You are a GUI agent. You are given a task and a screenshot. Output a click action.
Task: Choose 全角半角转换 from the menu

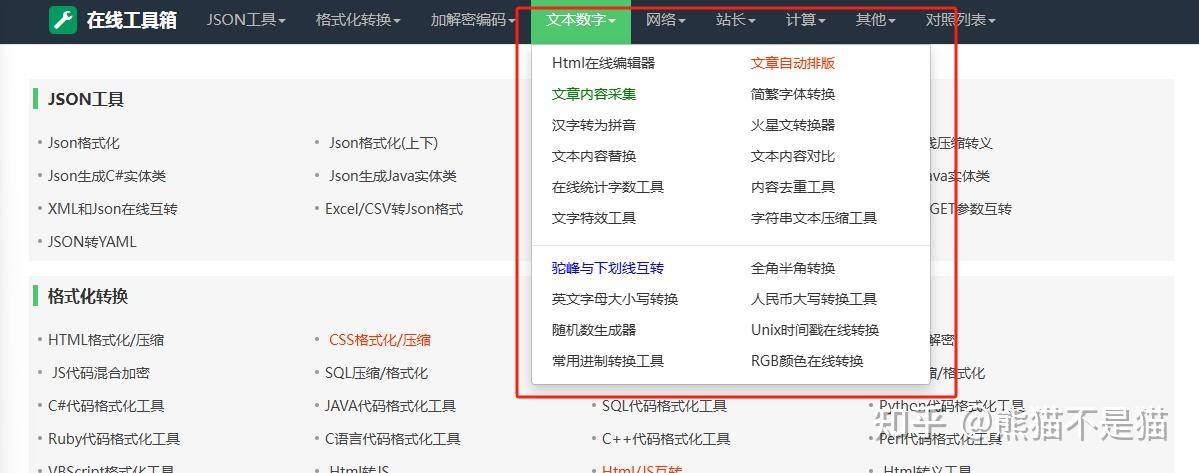click(793, 268)
